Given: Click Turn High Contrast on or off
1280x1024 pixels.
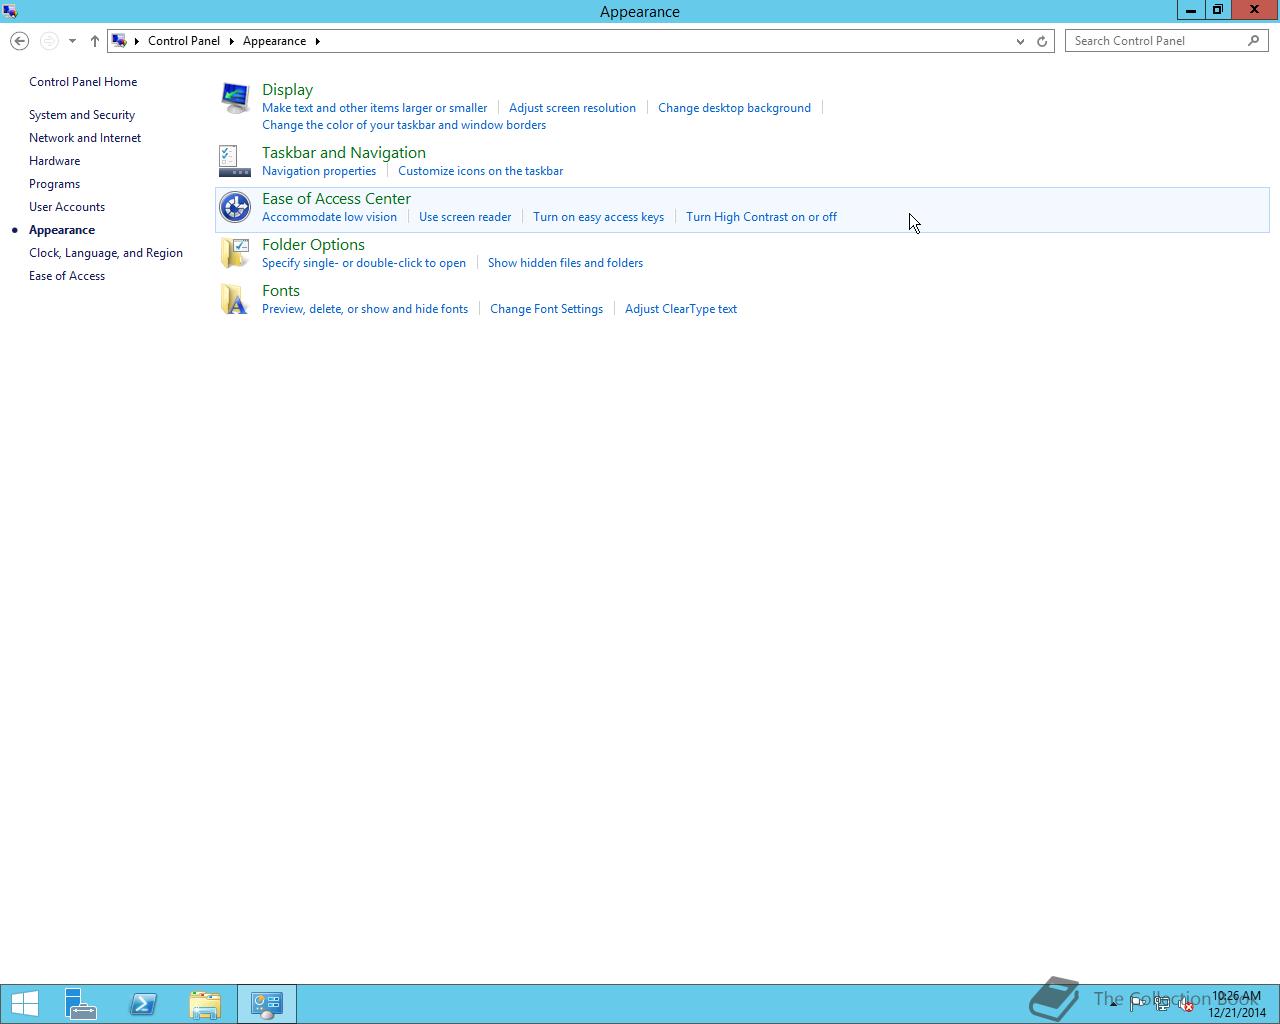Looking at the screenshot, I should pos(761,217).
